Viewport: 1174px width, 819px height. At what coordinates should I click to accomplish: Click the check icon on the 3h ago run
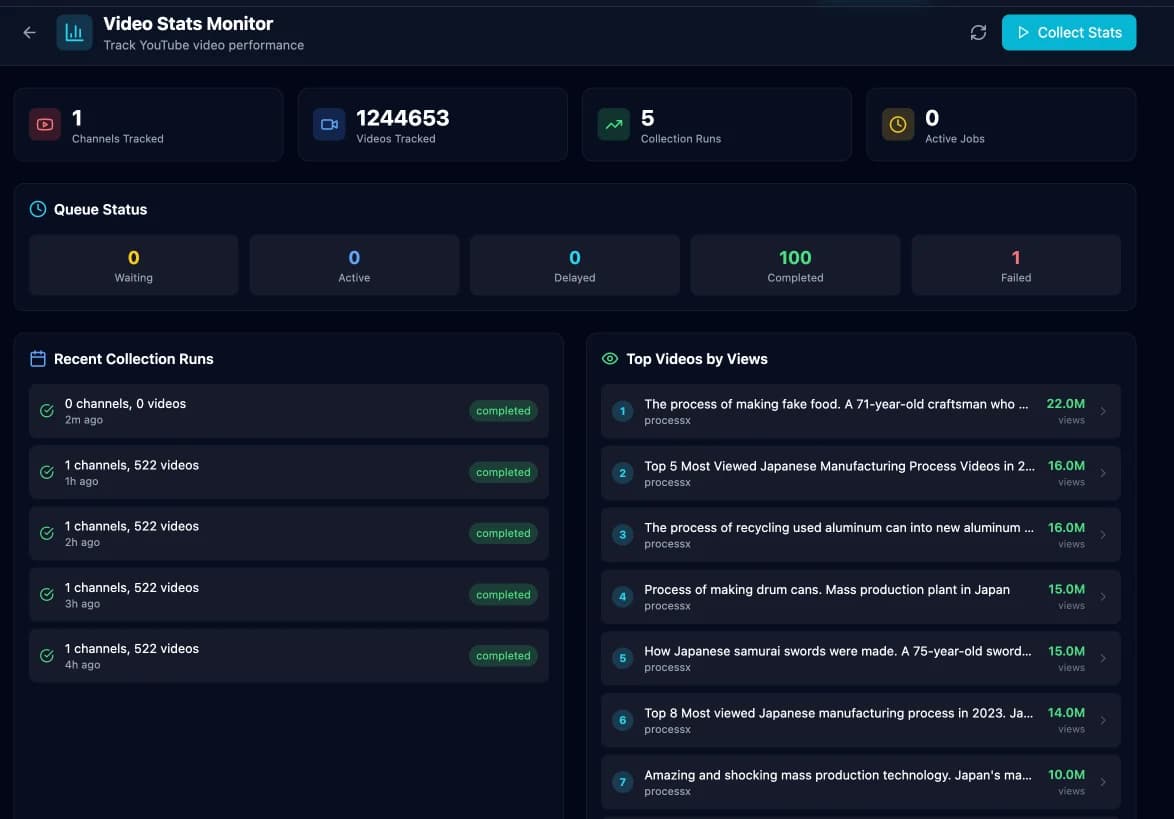[x=46, y=594]
